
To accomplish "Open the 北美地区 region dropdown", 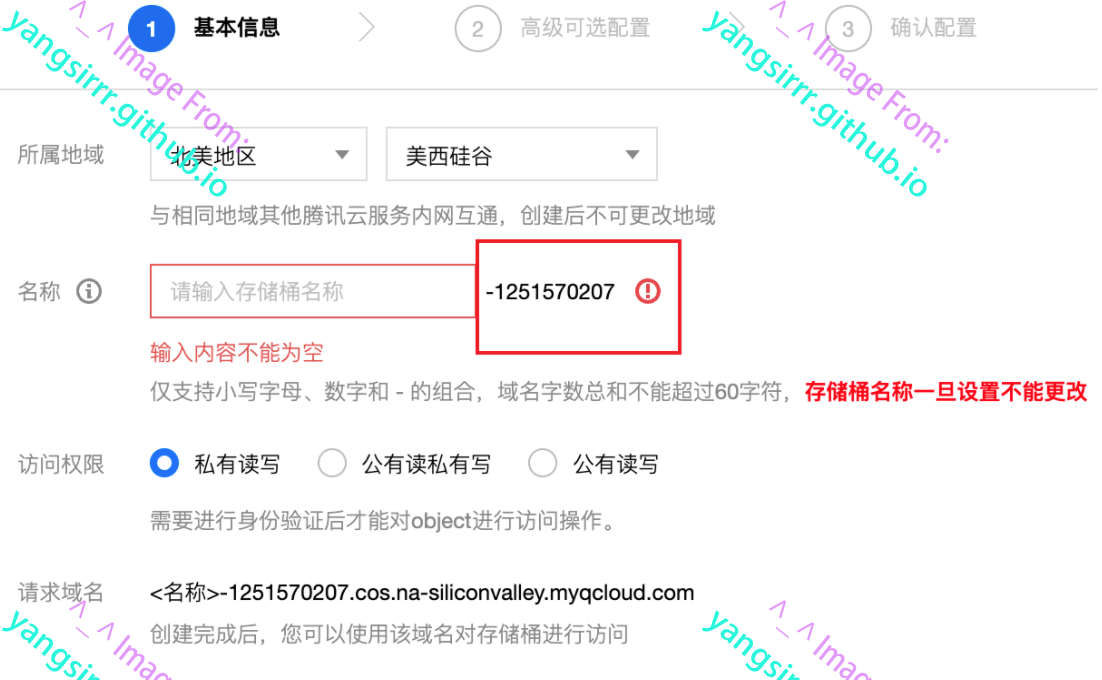I will click(259, 155).
